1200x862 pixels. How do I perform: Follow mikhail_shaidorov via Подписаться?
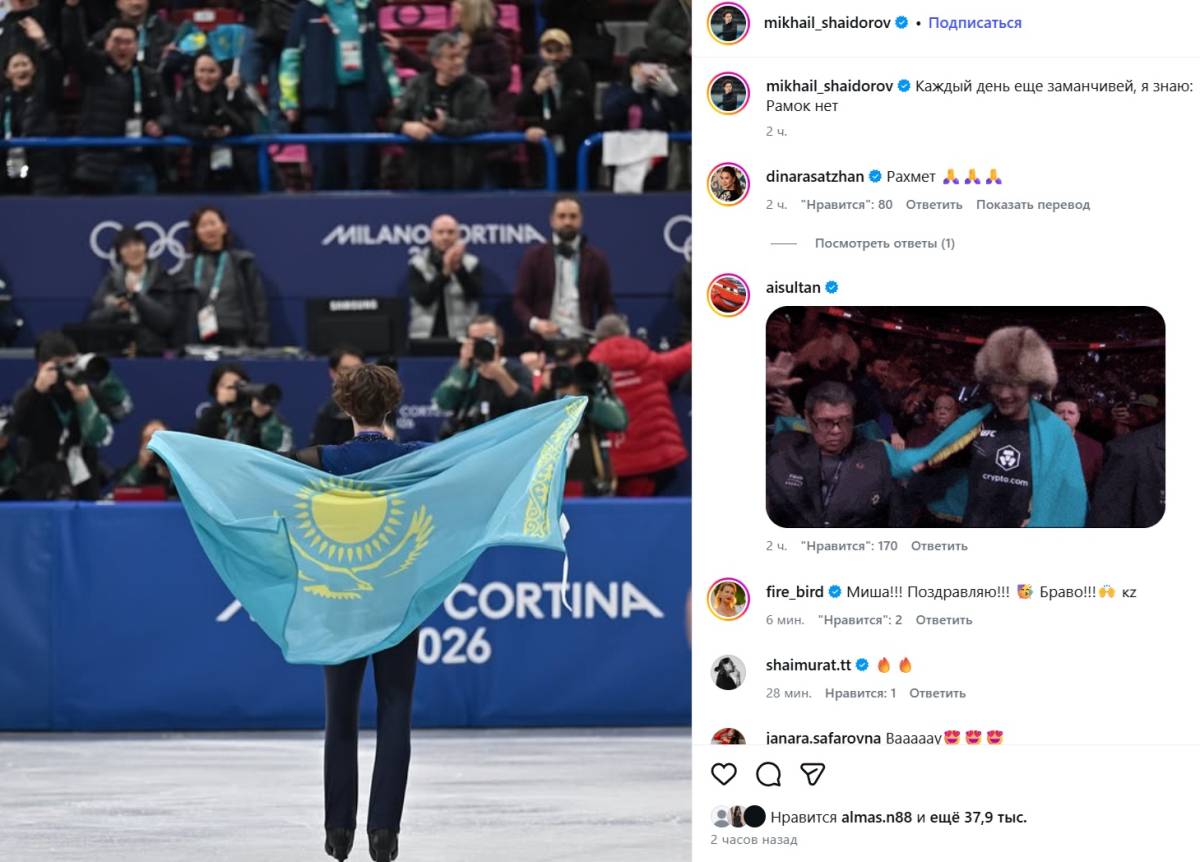(975, 23)
